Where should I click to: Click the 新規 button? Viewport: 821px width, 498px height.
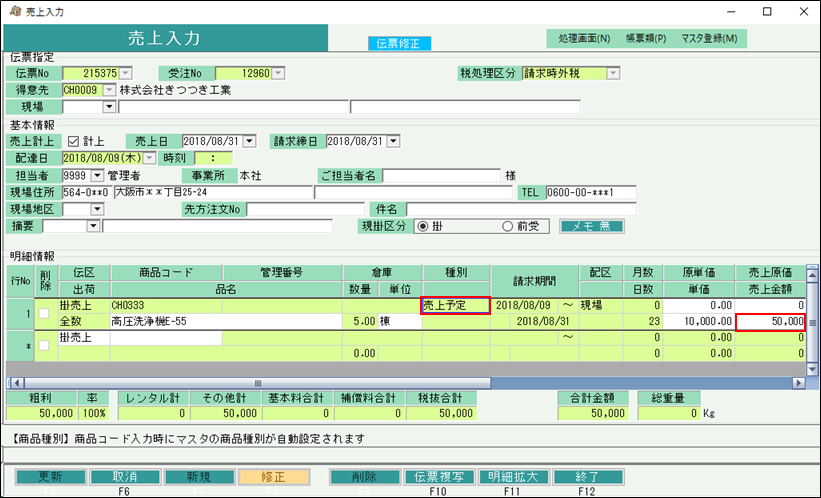point(199,477)
